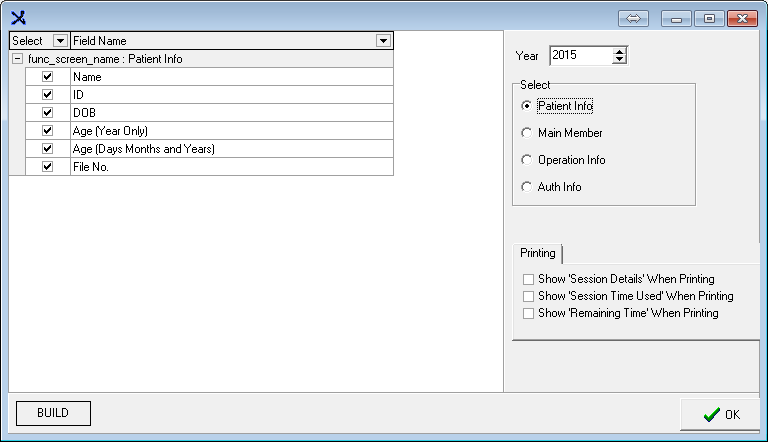This screenshot has width=768, height=442.
Task: Open the Select column filter dropdown
Action: pos(60,41)
